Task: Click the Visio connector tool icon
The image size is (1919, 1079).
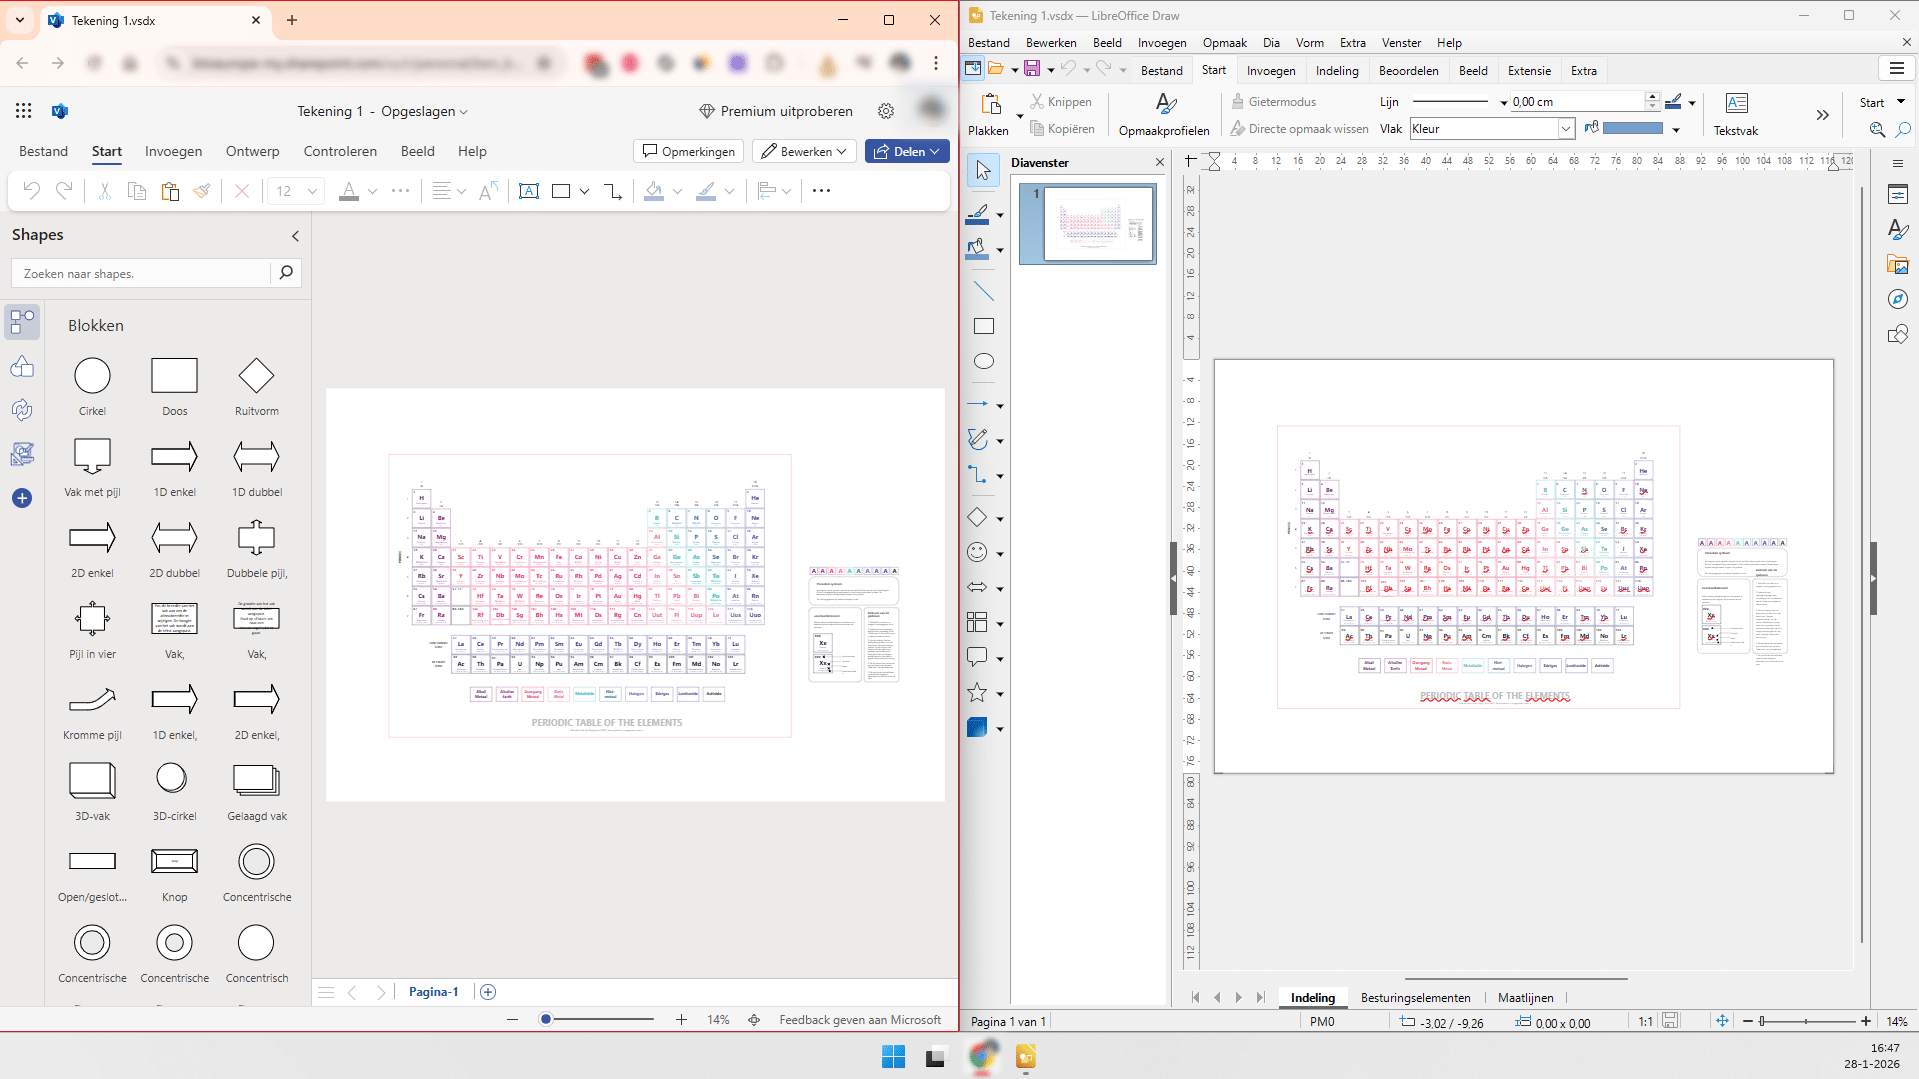Action: coord(613,191)
